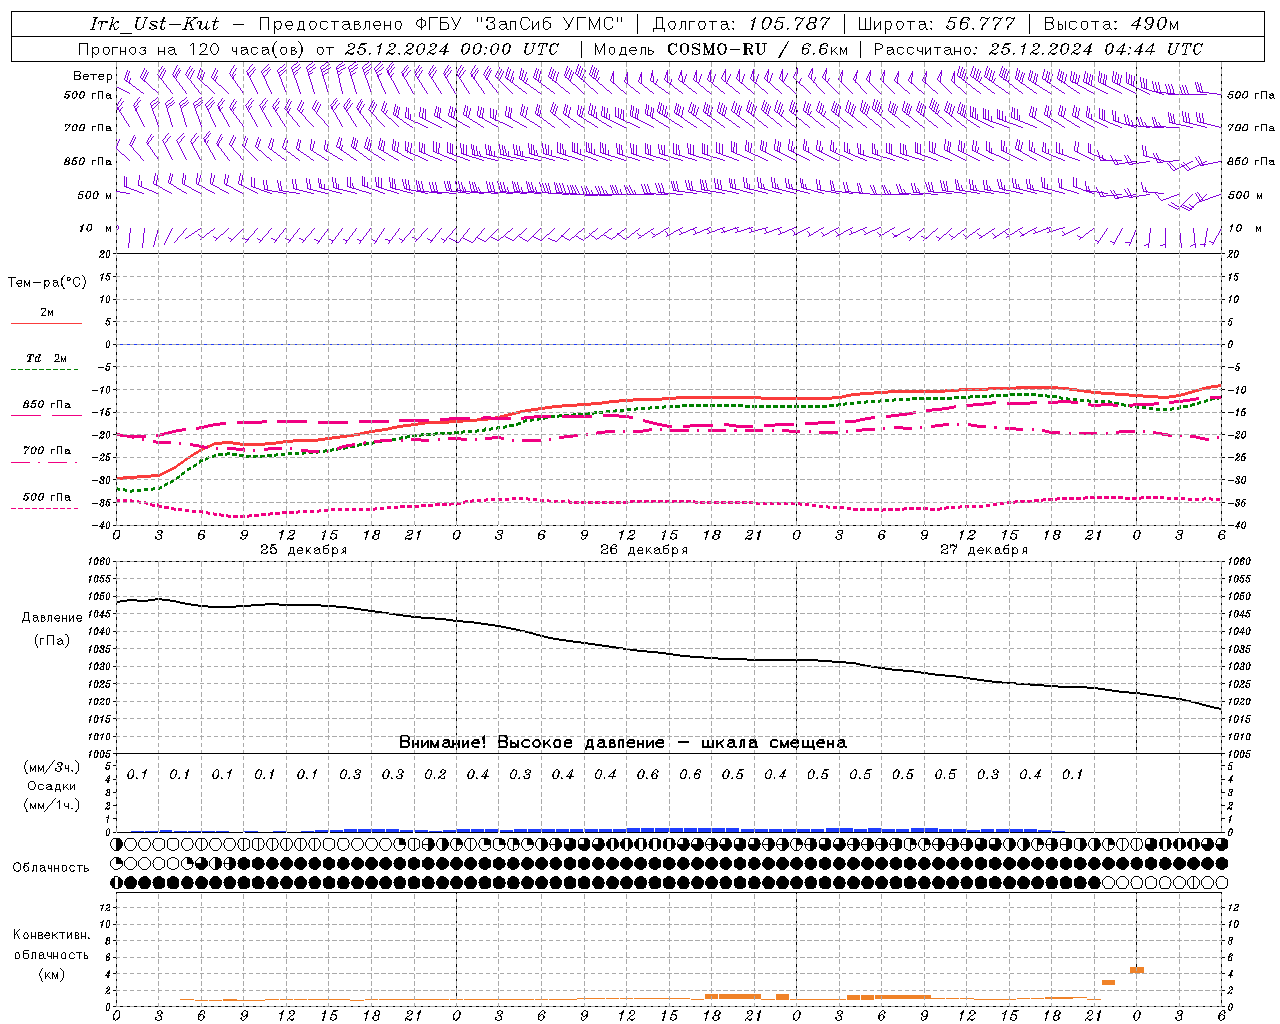The height and width of the screenshot is (1024, 1280).
Task: Click the Ветер wind panel label
Action: point(92,76)
